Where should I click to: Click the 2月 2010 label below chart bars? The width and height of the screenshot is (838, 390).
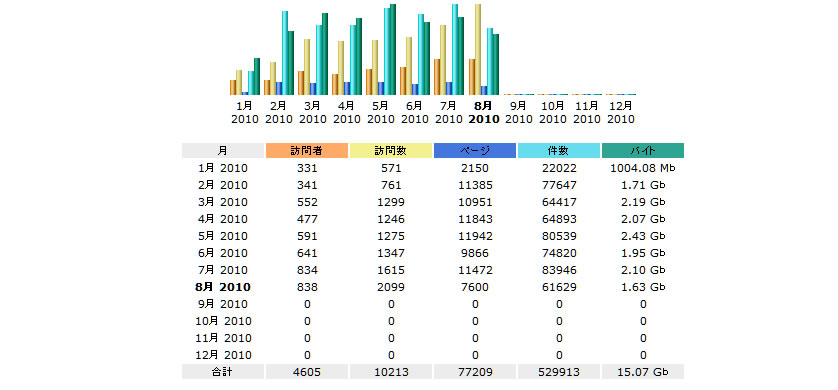coord(278,112)
